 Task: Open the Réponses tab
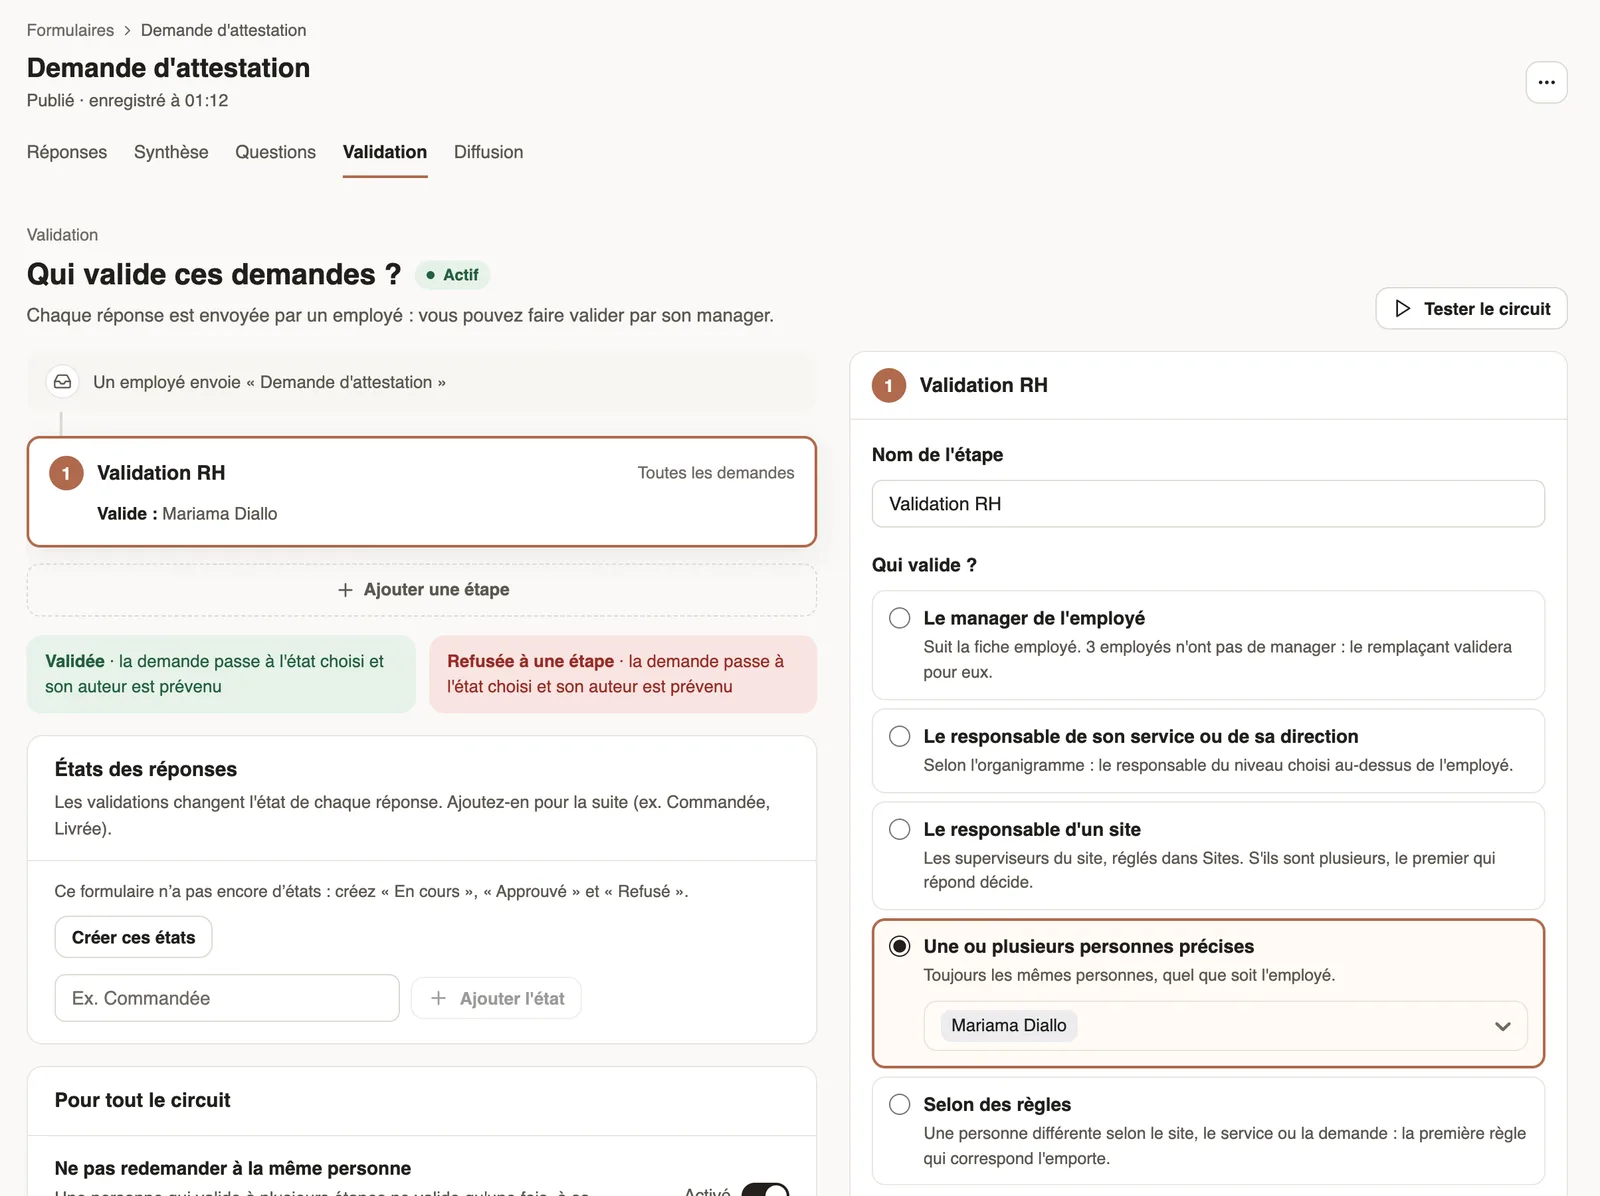[67, 152]
